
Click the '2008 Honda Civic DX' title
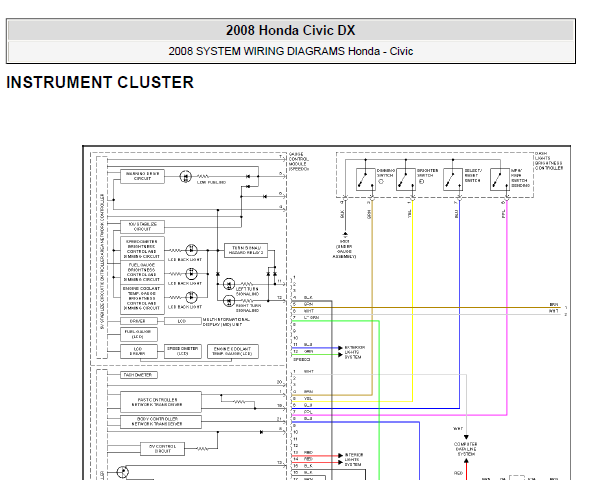pos(290,30)
